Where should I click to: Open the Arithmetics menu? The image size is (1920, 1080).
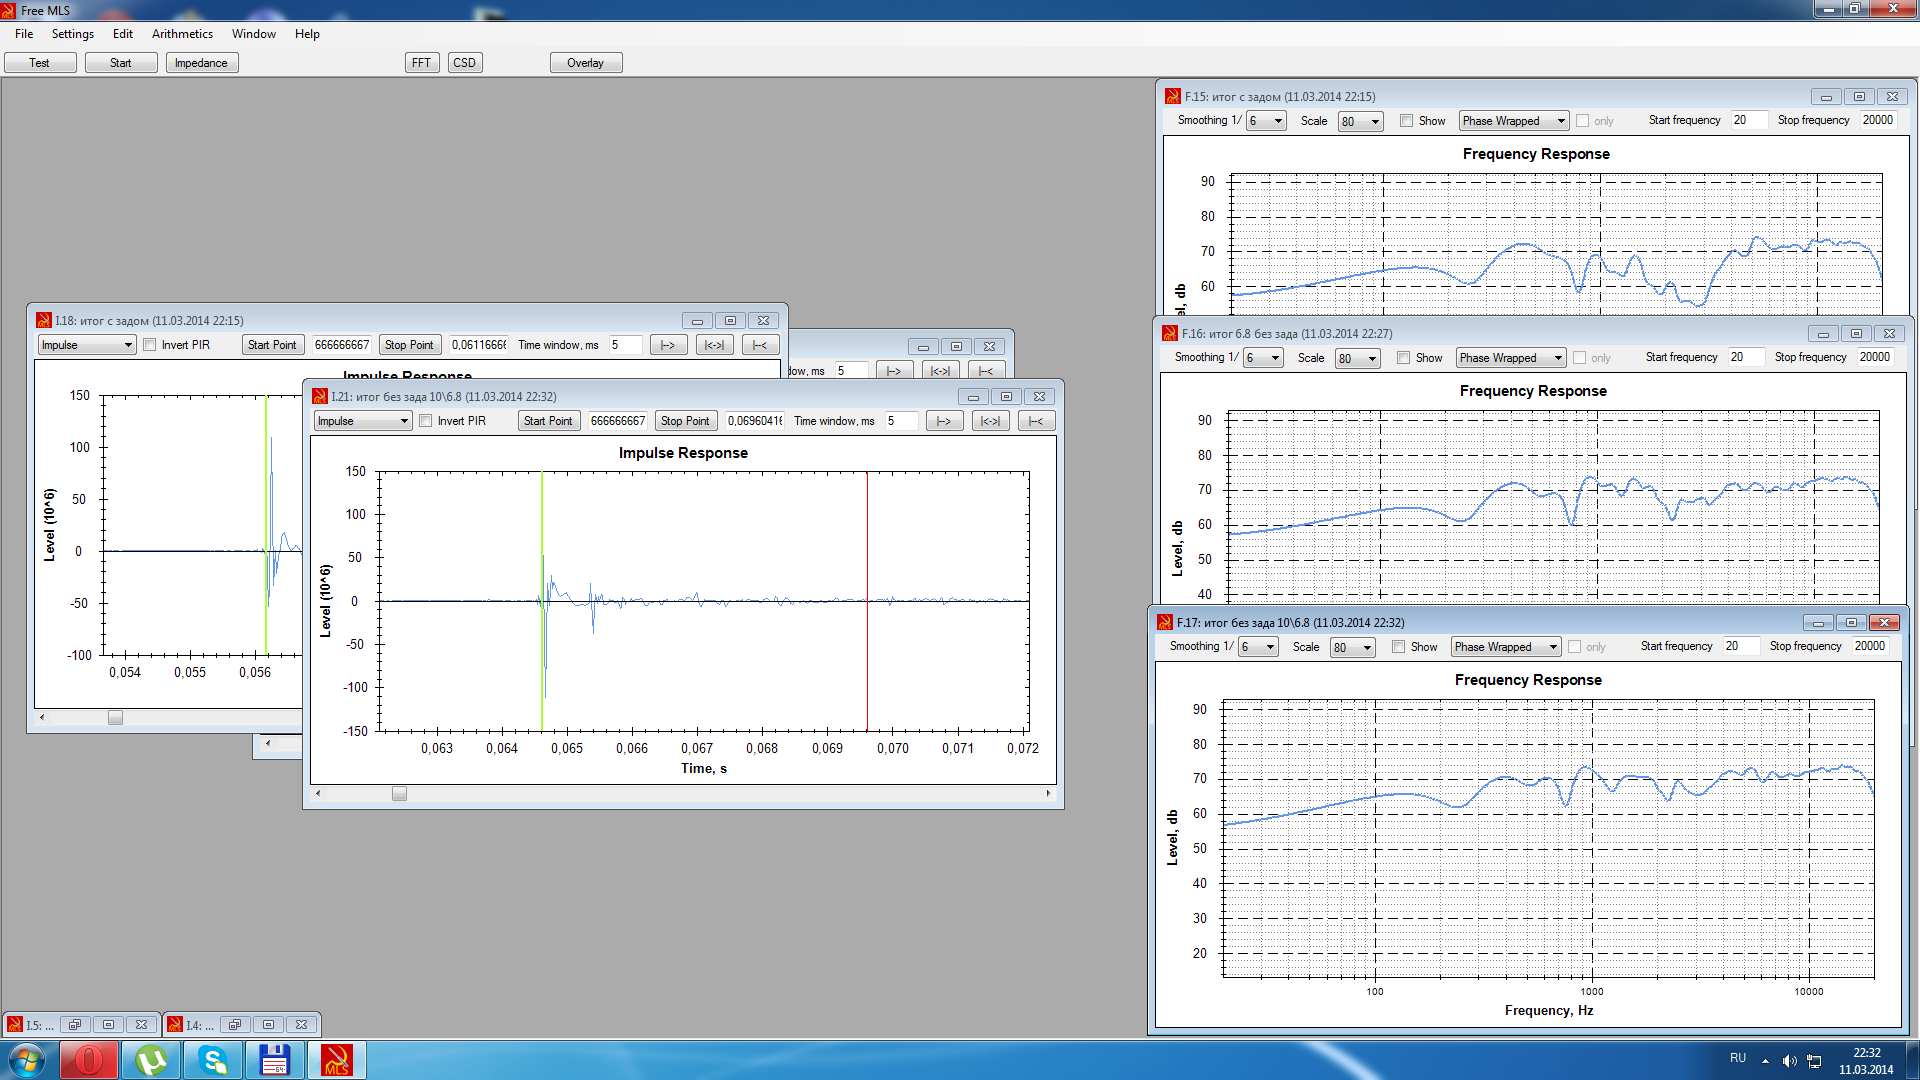[x=182, y=34]
